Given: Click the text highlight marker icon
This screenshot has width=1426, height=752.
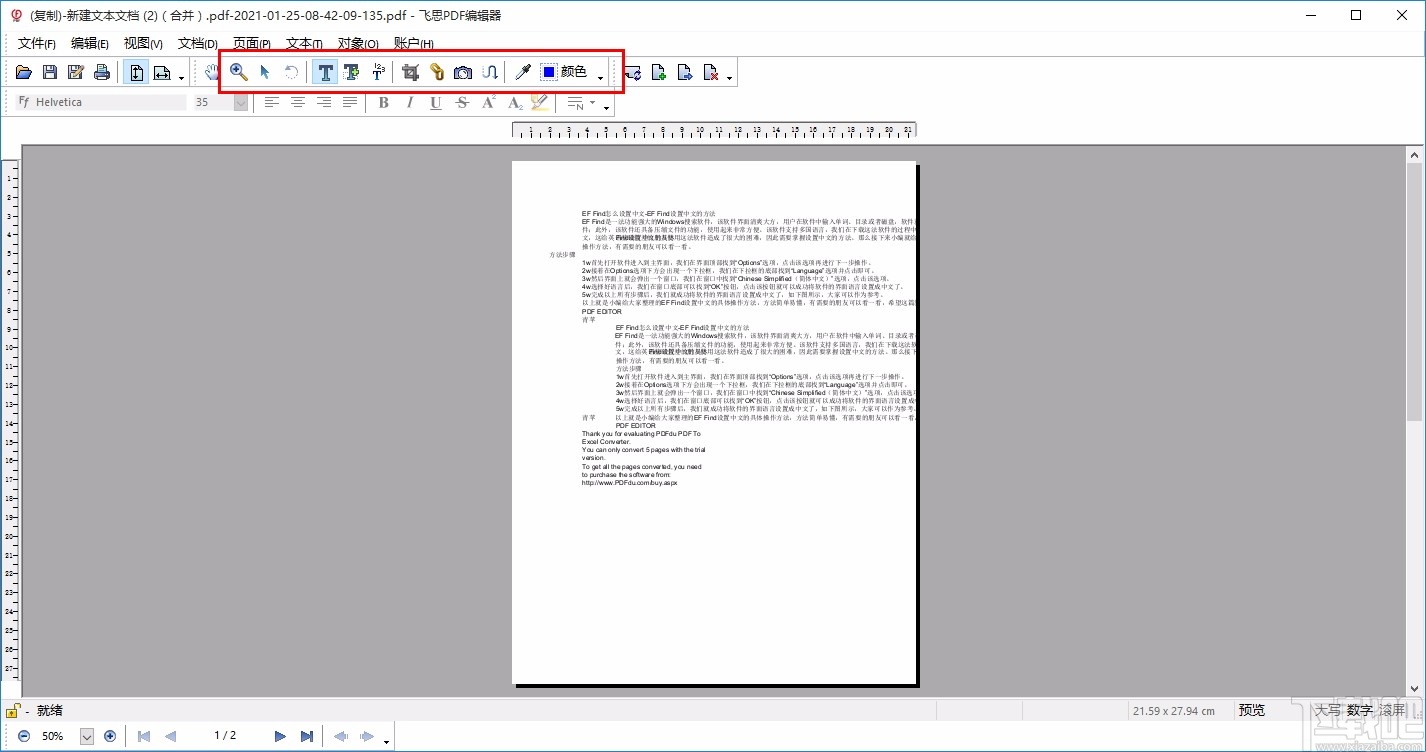Looking at the screenshot, I should point(540,102).
